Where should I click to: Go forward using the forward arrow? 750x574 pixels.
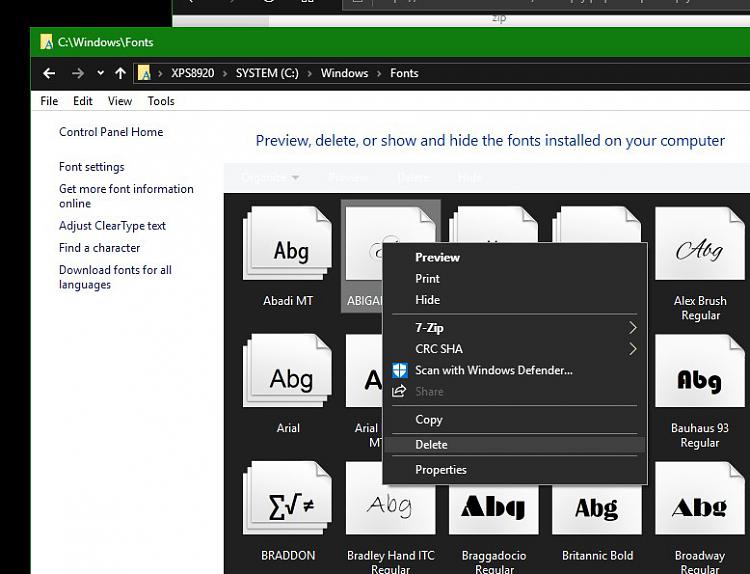77,73
